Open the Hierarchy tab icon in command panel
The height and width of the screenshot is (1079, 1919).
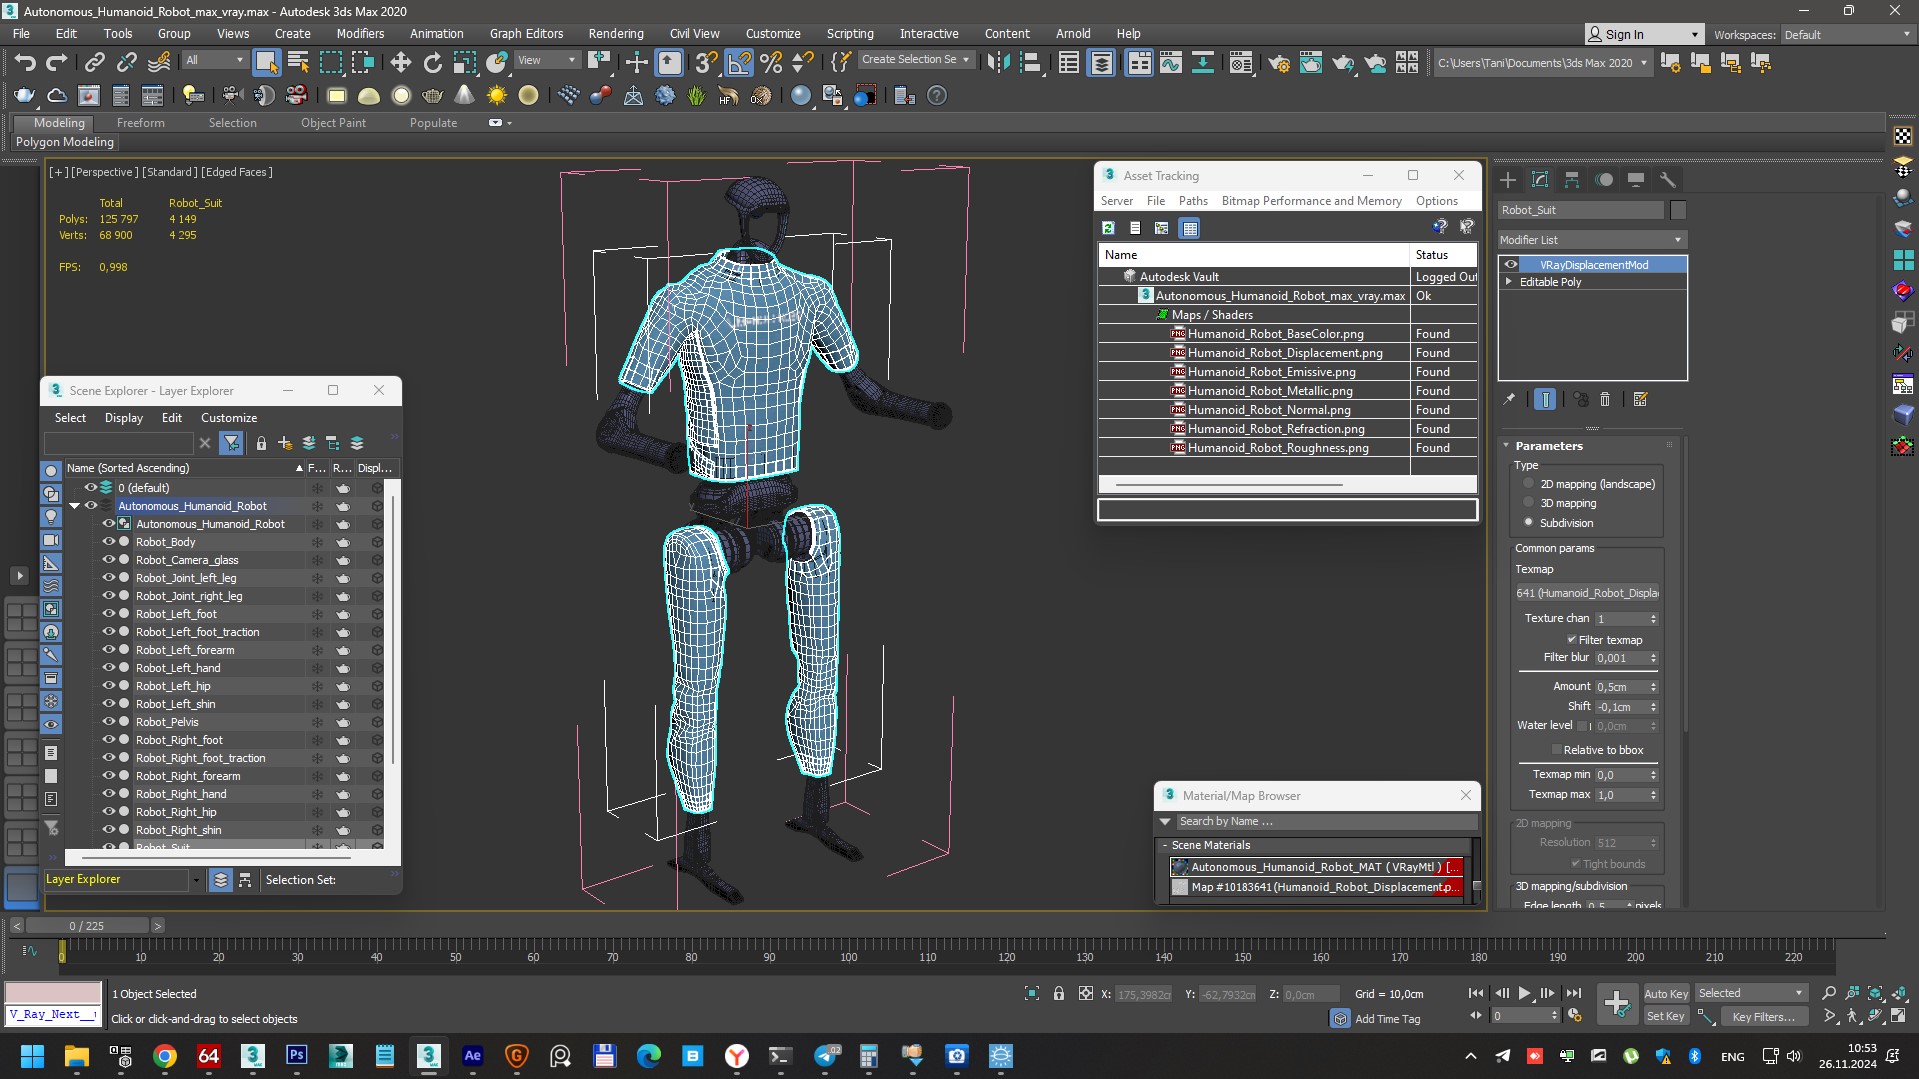[x=1572, y=180]
